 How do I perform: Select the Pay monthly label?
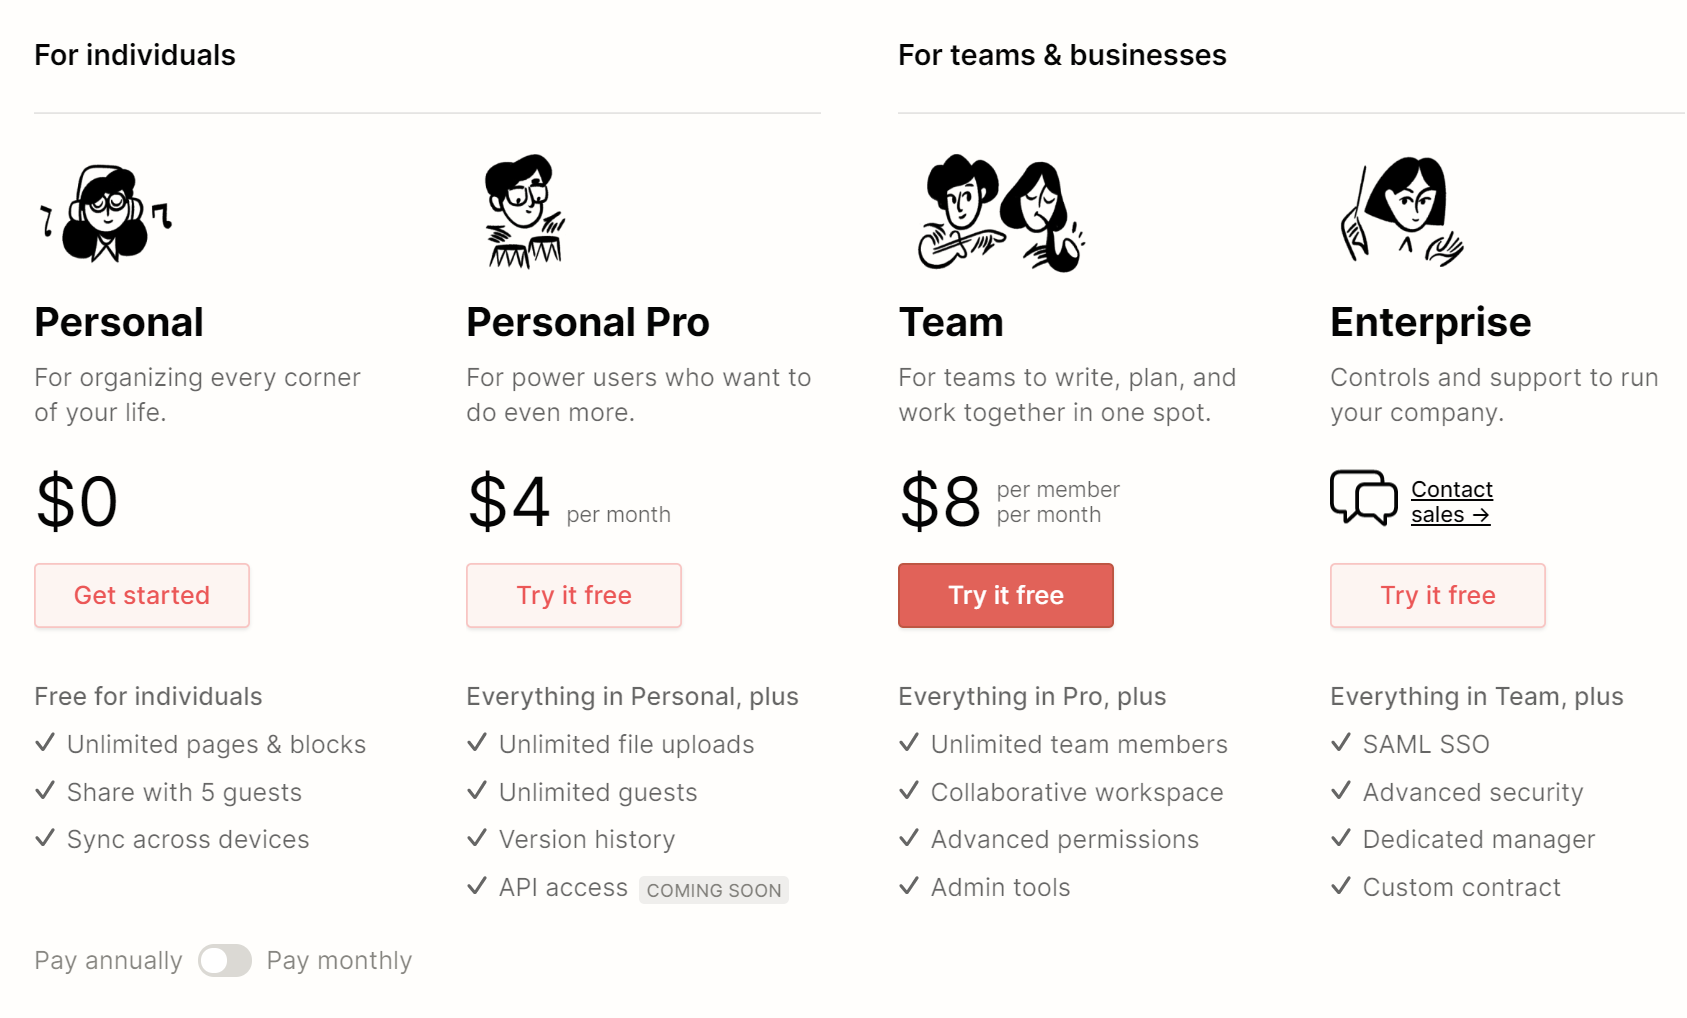click(x=339, y=961)
